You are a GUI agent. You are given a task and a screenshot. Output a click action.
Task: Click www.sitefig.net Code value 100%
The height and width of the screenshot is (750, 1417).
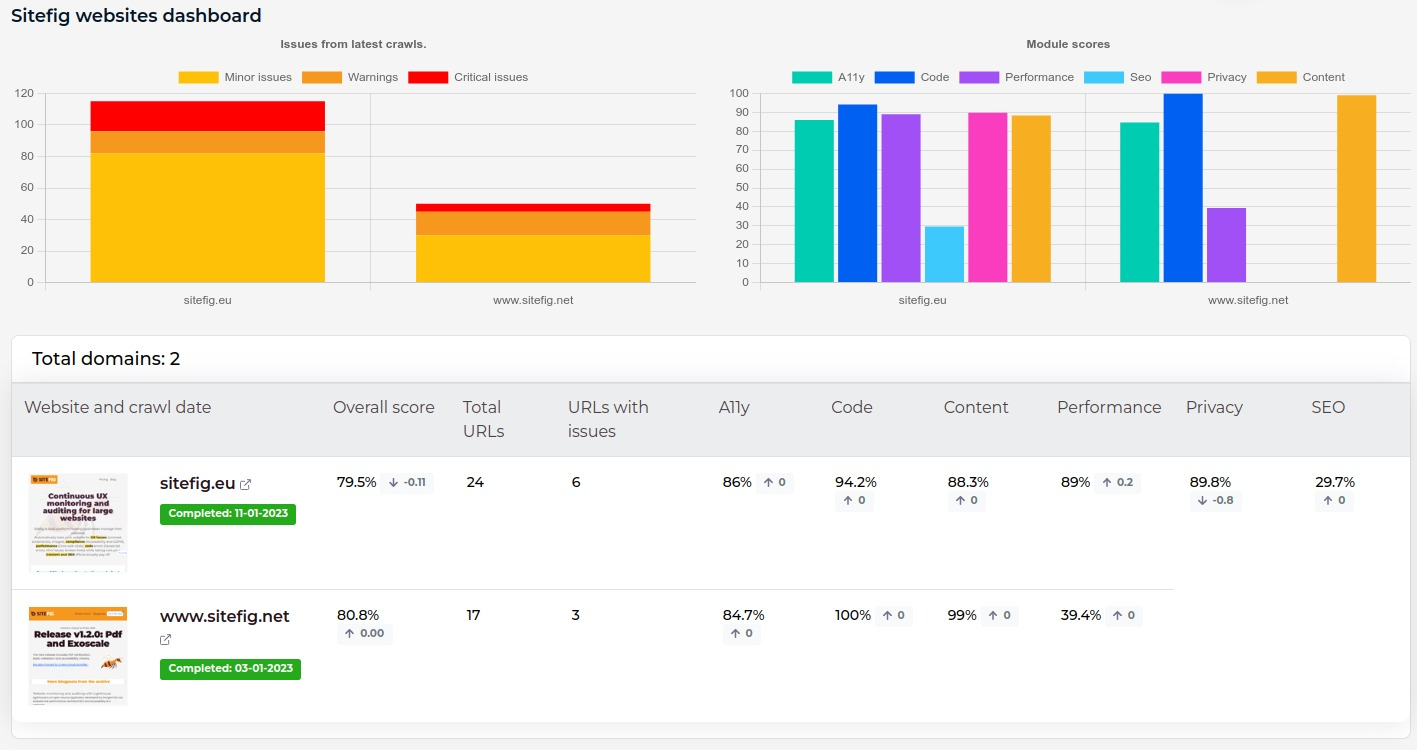[x=853, y=615]
